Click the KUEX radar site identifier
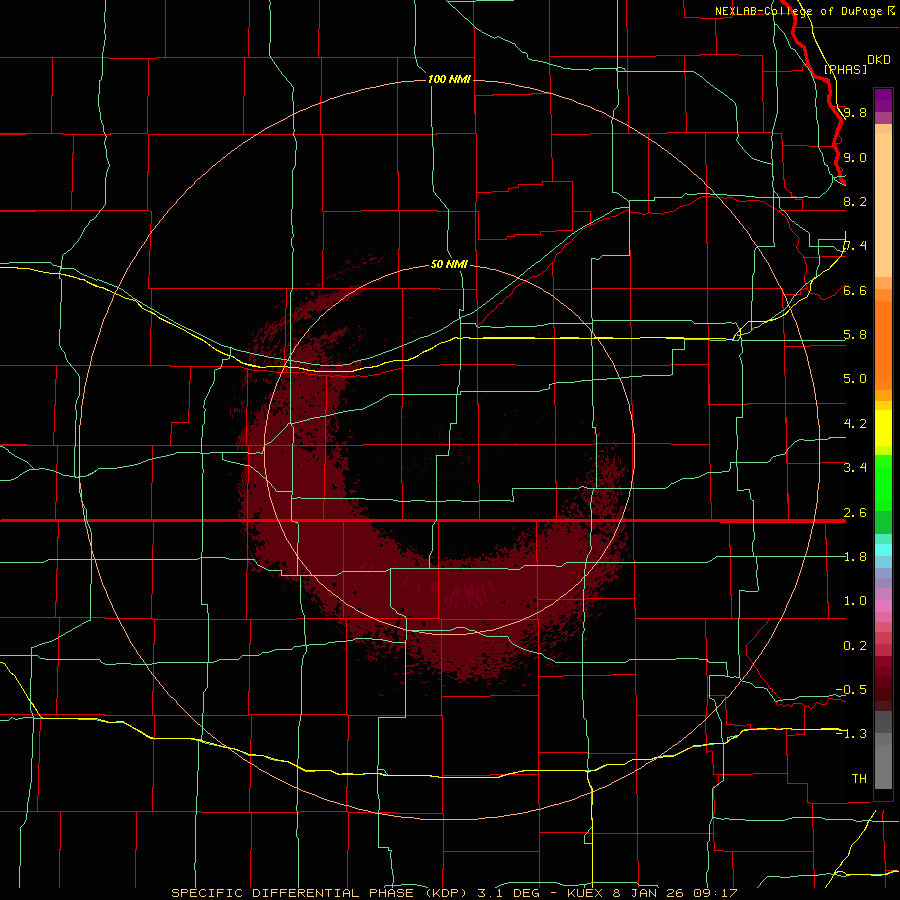The height and width of the screenshot is (900, 900). pos(584,893)
